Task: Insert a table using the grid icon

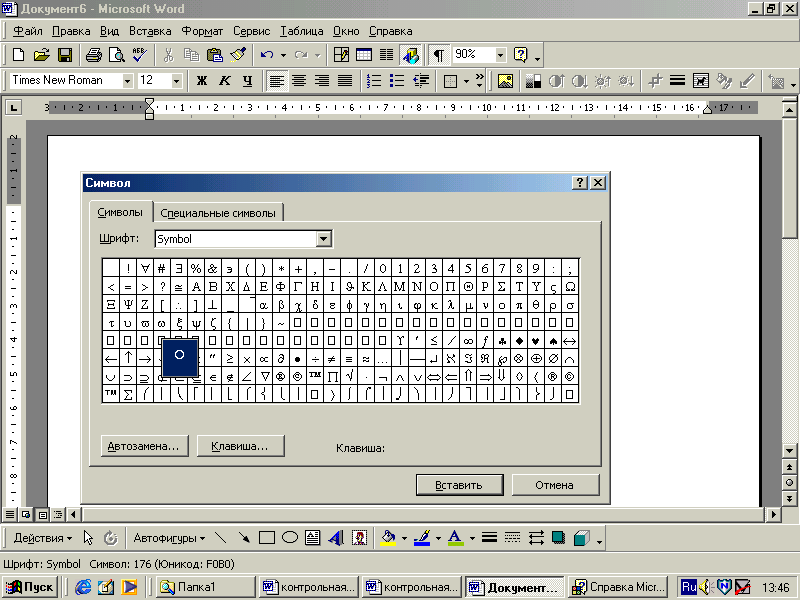Action: pyautogui.click(x=364, y=55)
